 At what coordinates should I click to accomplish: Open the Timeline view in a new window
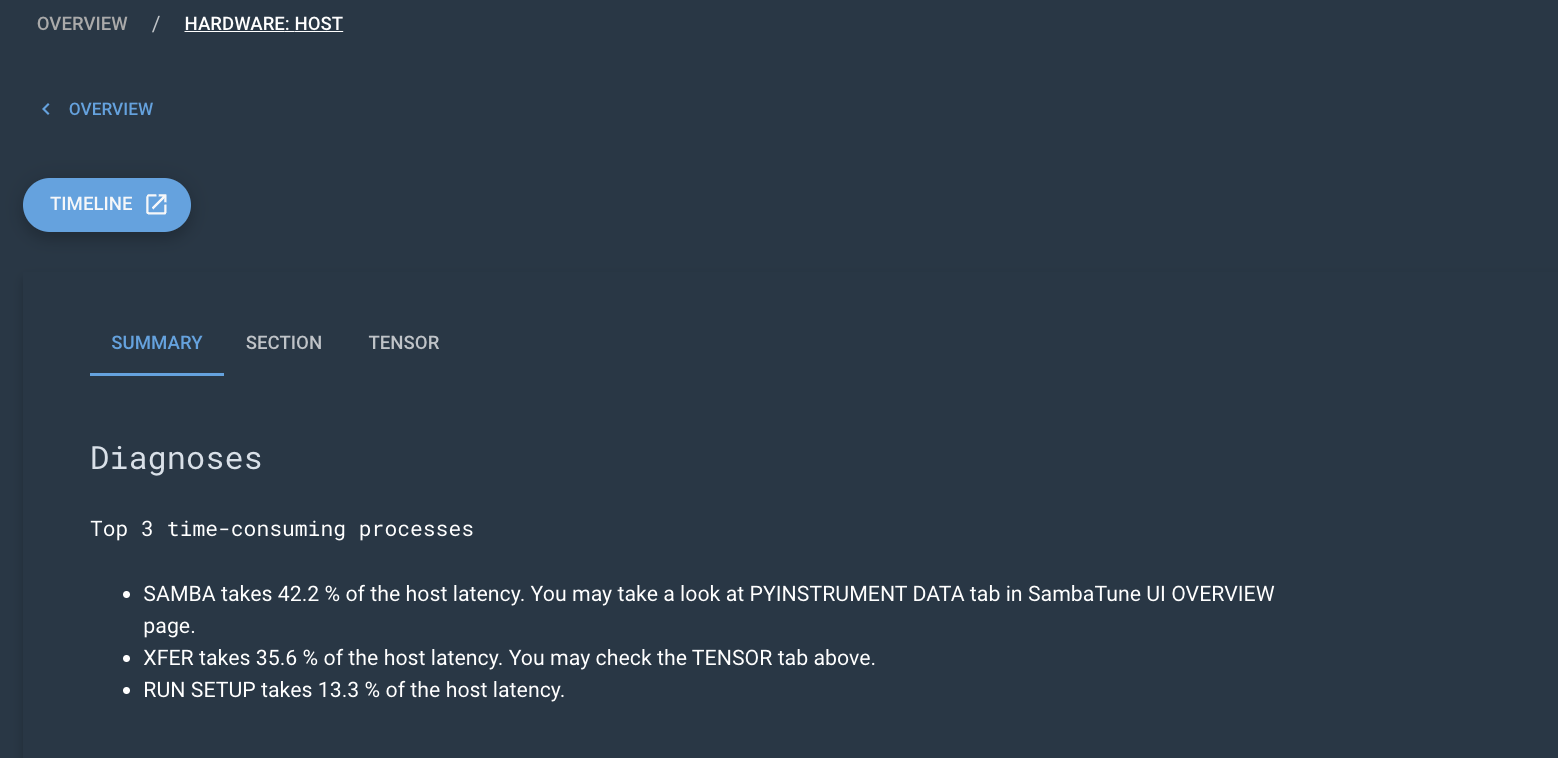tap(107, 204)
